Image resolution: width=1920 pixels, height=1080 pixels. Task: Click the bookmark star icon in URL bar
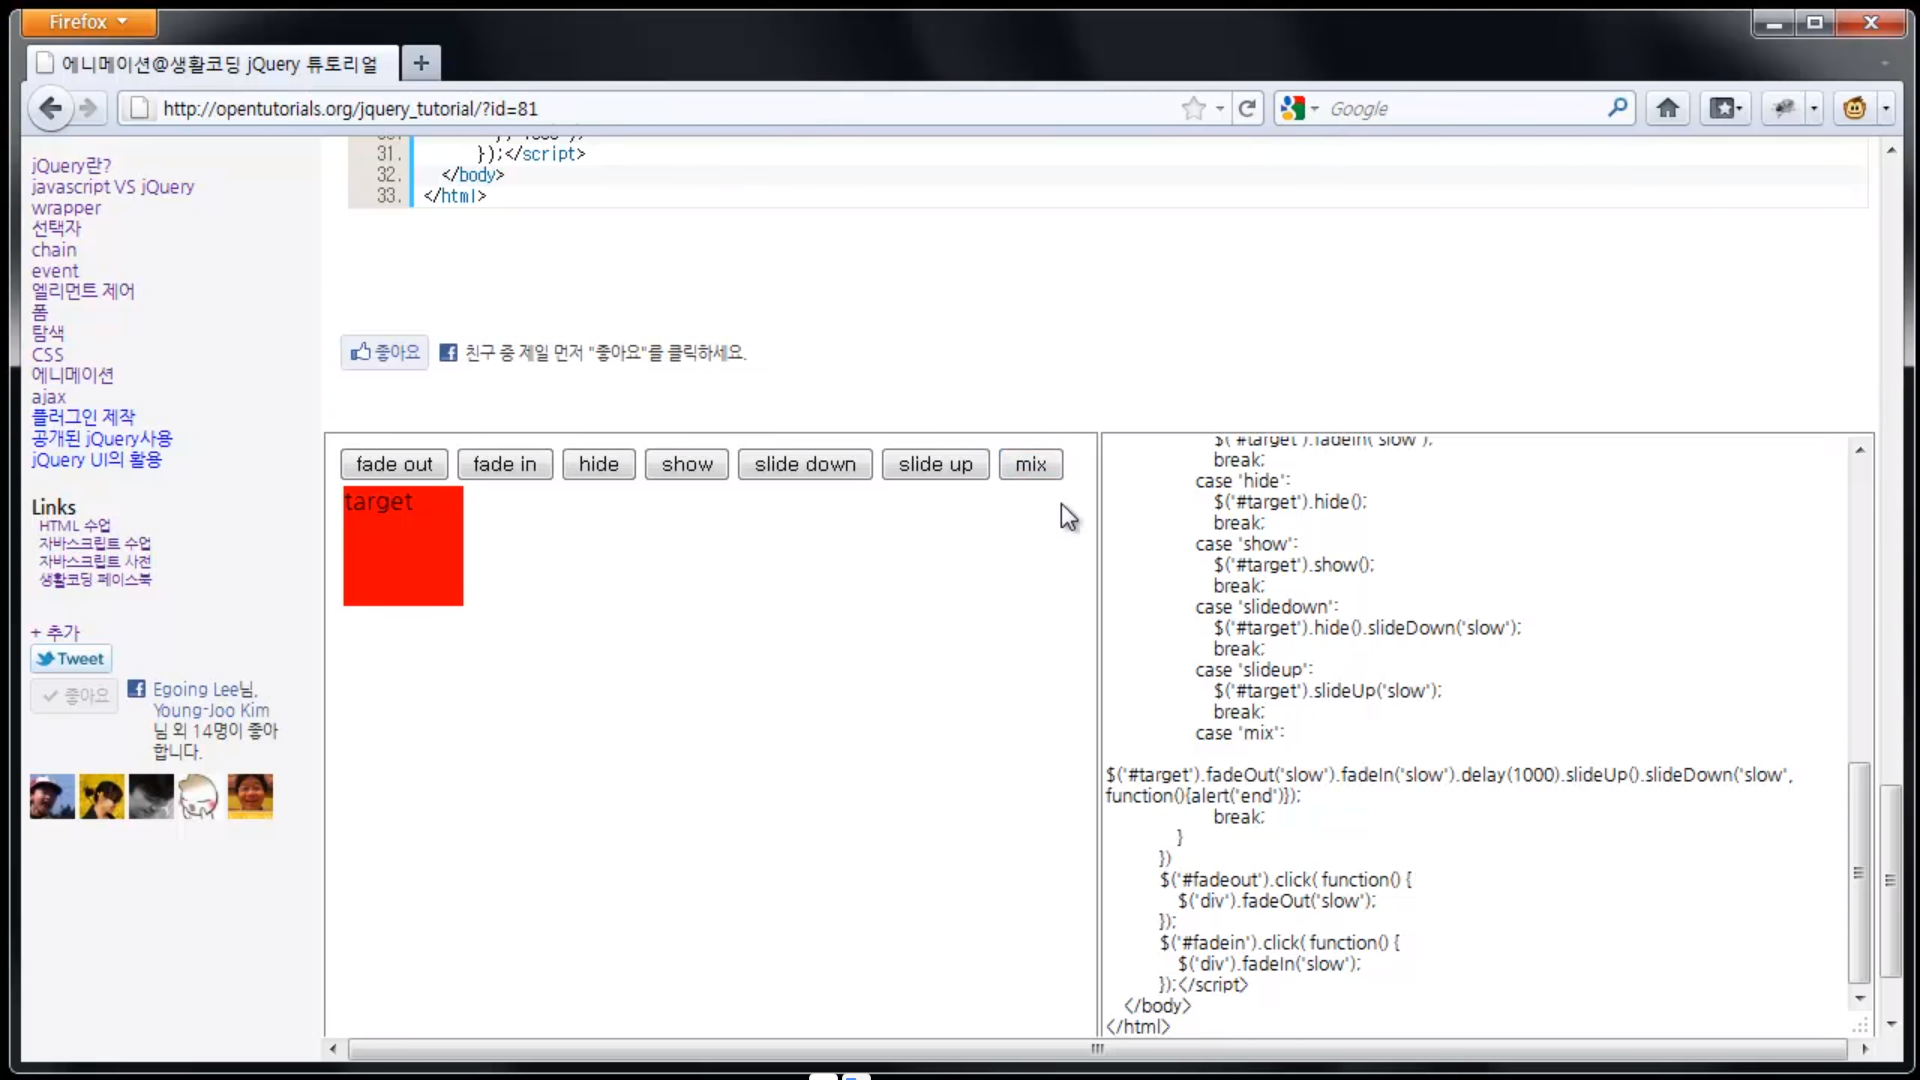click(1193, 108)
